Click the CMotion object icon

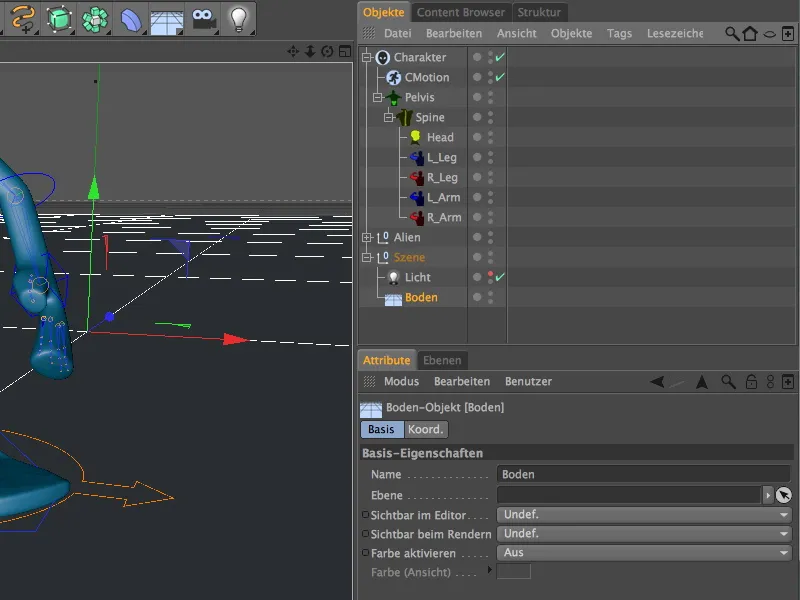(x=393, y=78)
